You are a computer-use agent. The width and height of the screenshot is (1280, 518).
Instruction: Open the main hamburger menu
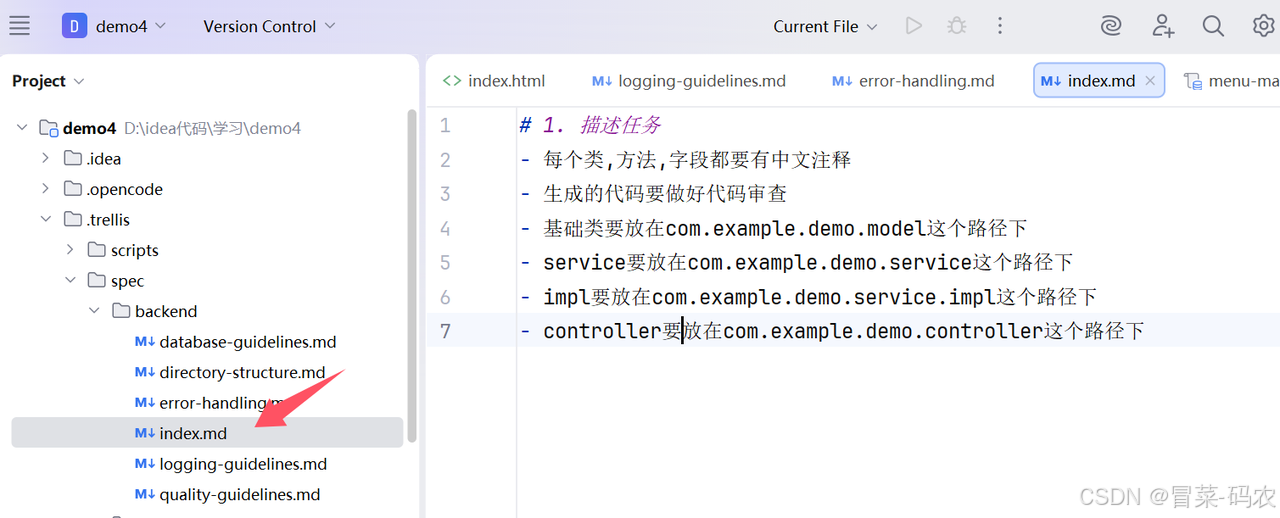point(20,26)
